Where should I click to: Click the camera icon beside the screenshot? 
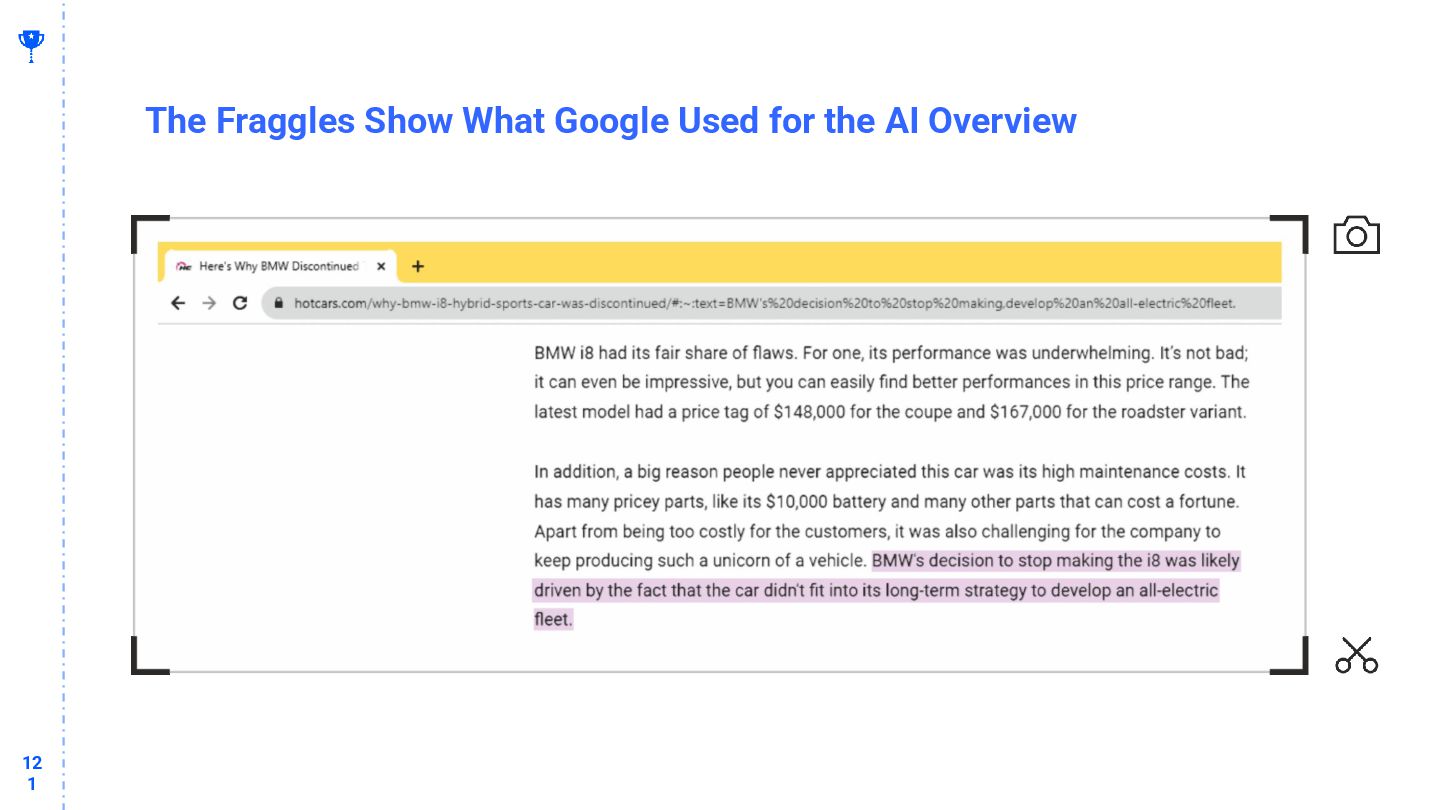point(1356,235)
